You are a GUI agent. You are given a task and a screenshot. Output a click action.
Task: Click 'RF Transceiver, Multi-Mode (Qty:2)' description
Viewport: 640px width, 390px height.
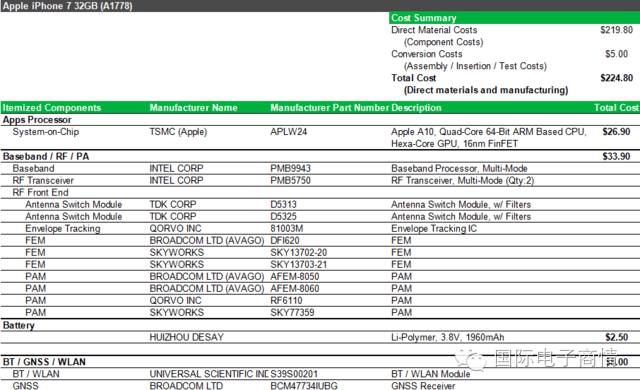tap(462, 180)
